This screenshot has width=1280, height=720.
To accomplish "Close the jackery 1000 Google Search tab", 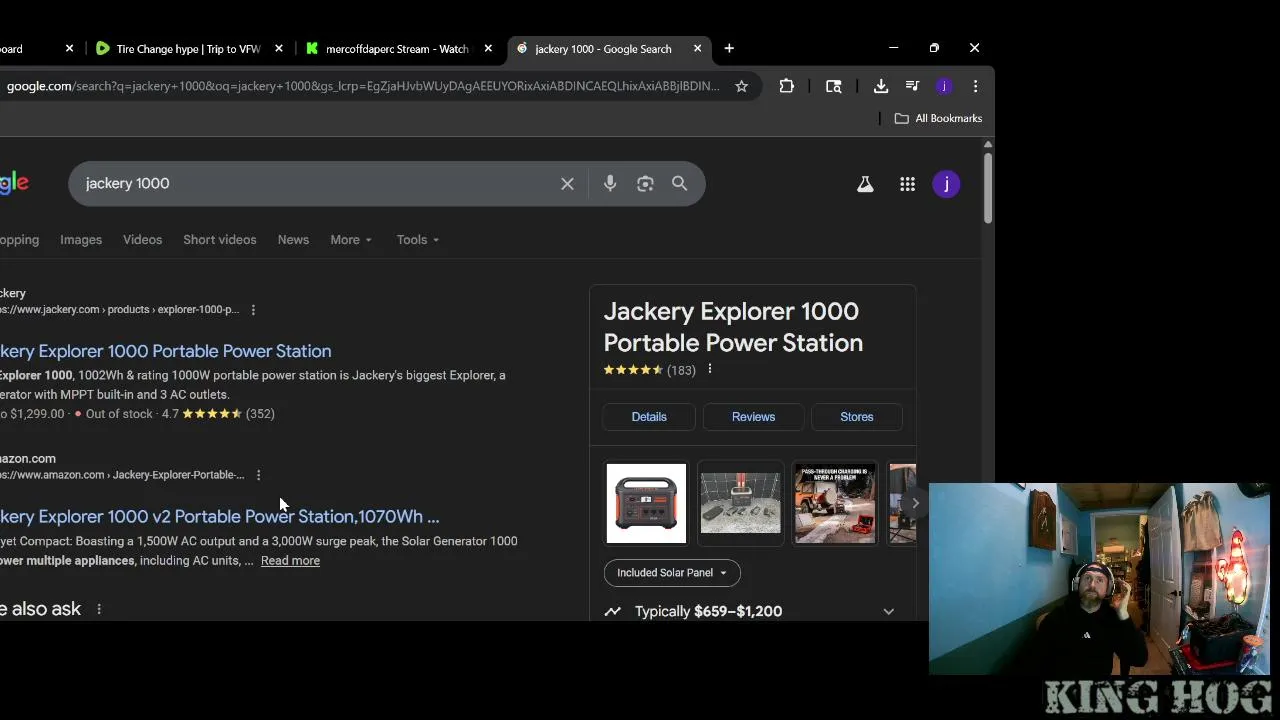I will pyautogui.click(x=697, y=48).
